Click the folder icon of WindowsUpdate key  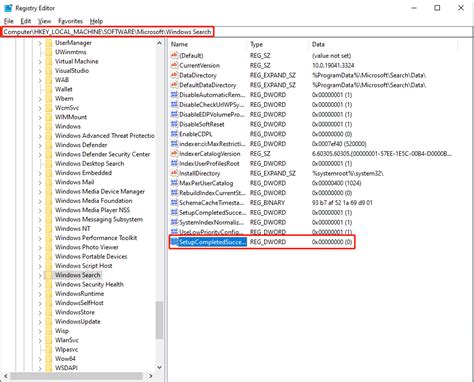pyautogui.click(x=49, y=322)
